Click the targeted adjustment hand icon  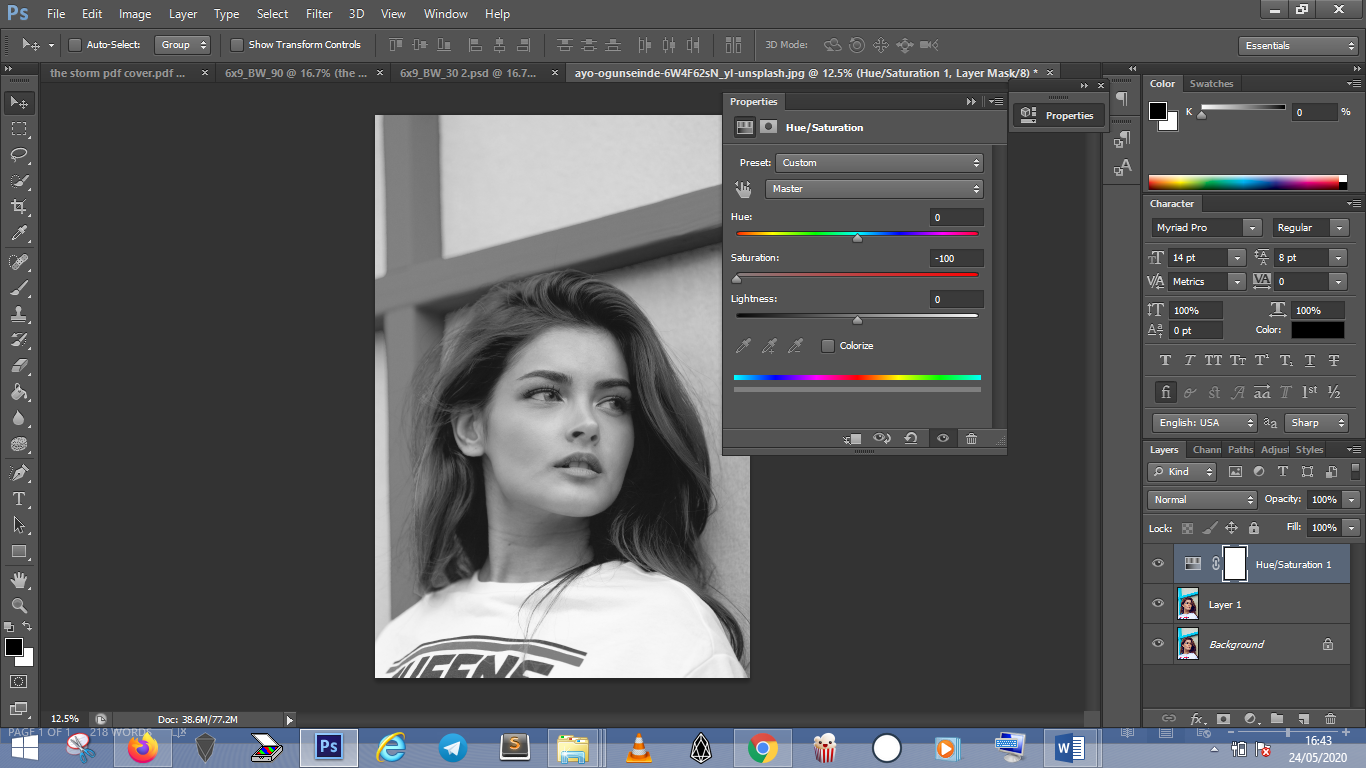click(743, 188)
